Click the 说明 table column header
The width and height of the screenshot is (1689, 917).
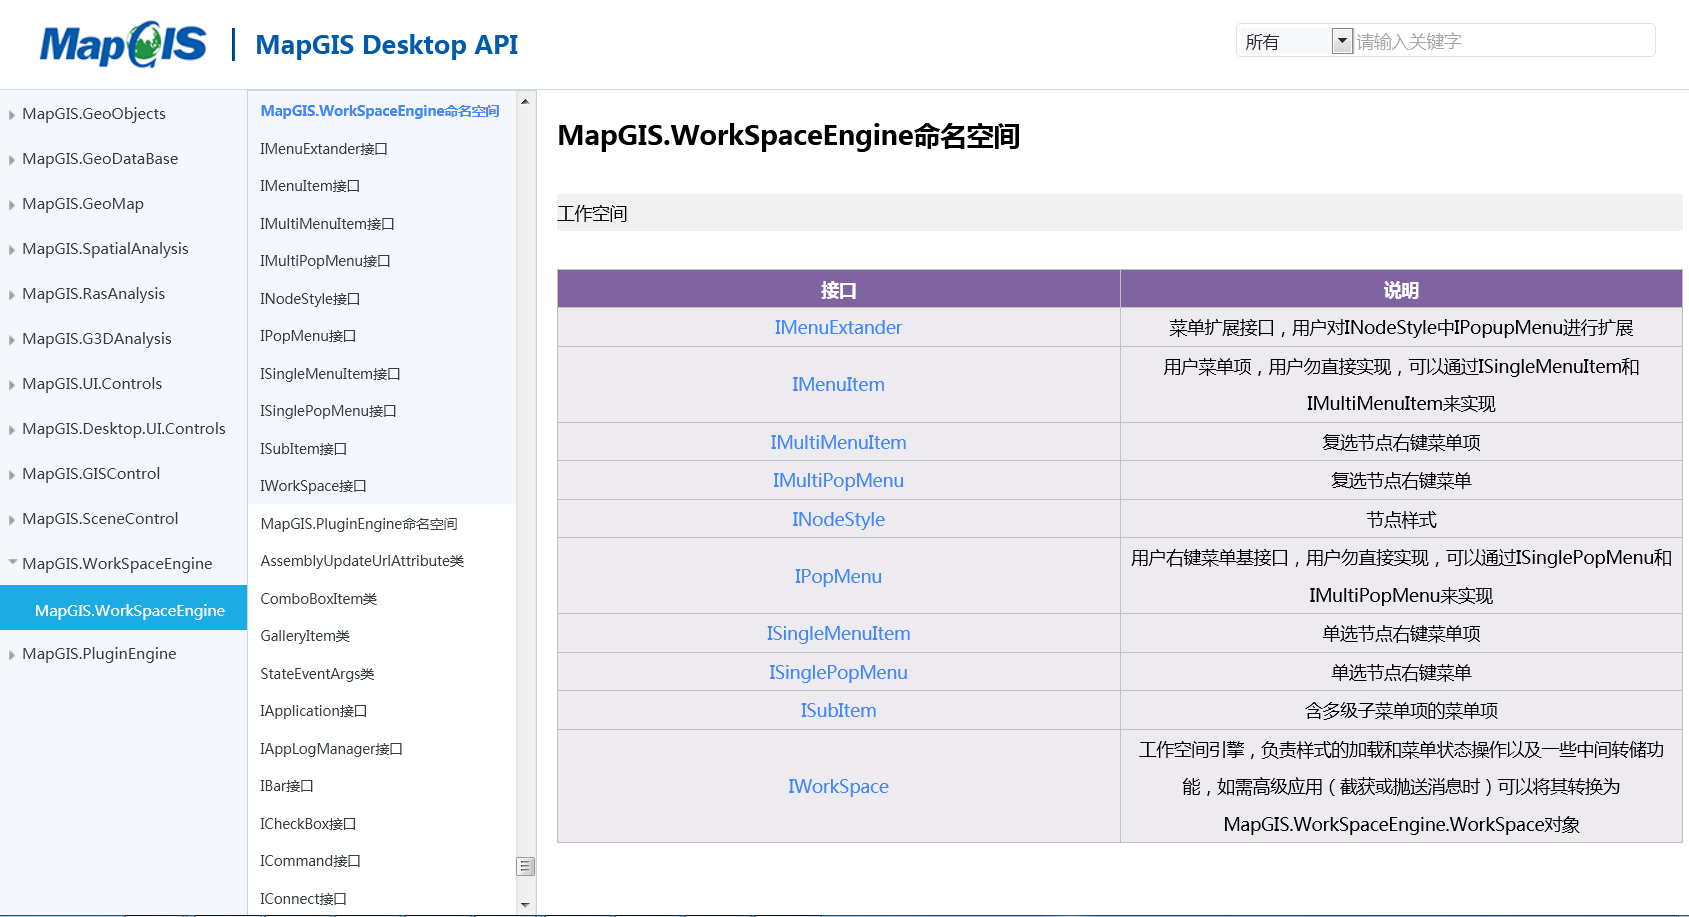point(1401,290)
